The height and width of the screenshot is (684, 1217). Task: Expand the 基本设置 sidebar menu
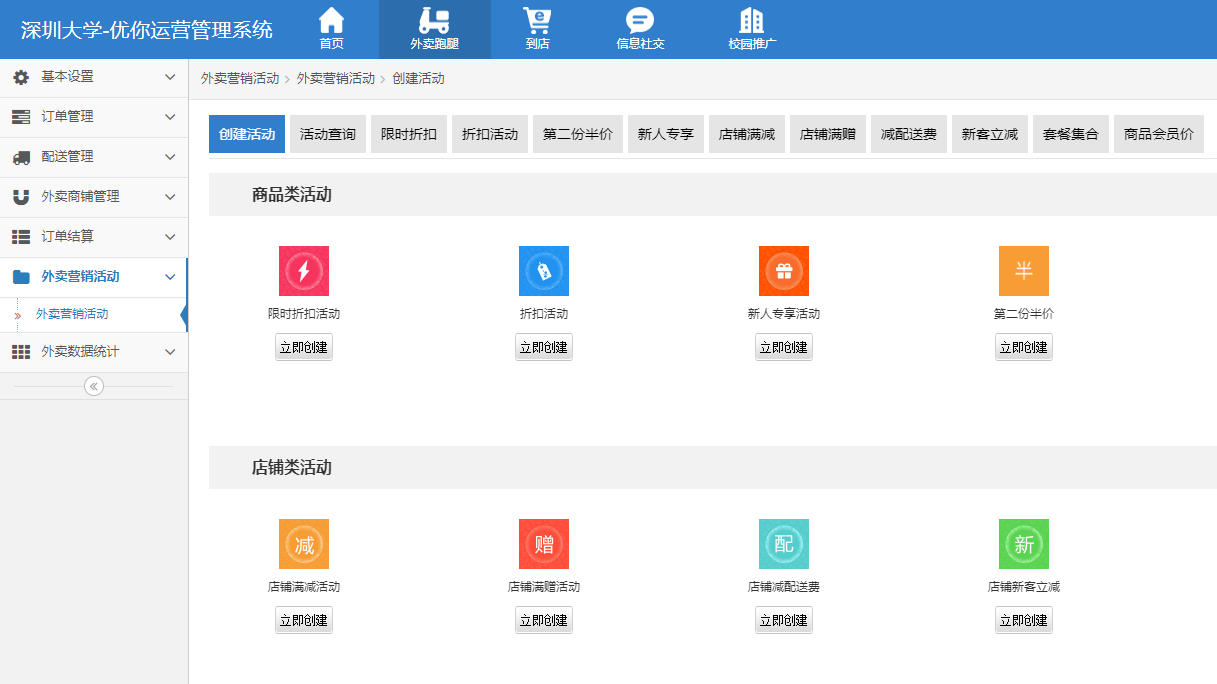(93, 77)
